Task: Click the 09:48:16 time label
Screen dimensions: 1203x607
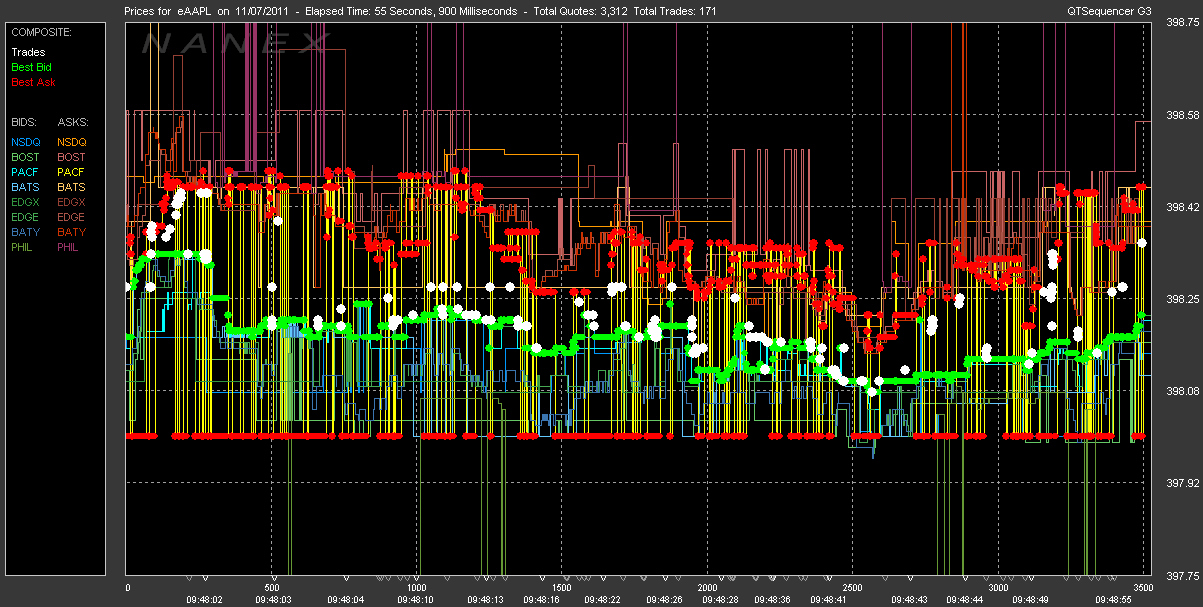Action: [541, 600]
